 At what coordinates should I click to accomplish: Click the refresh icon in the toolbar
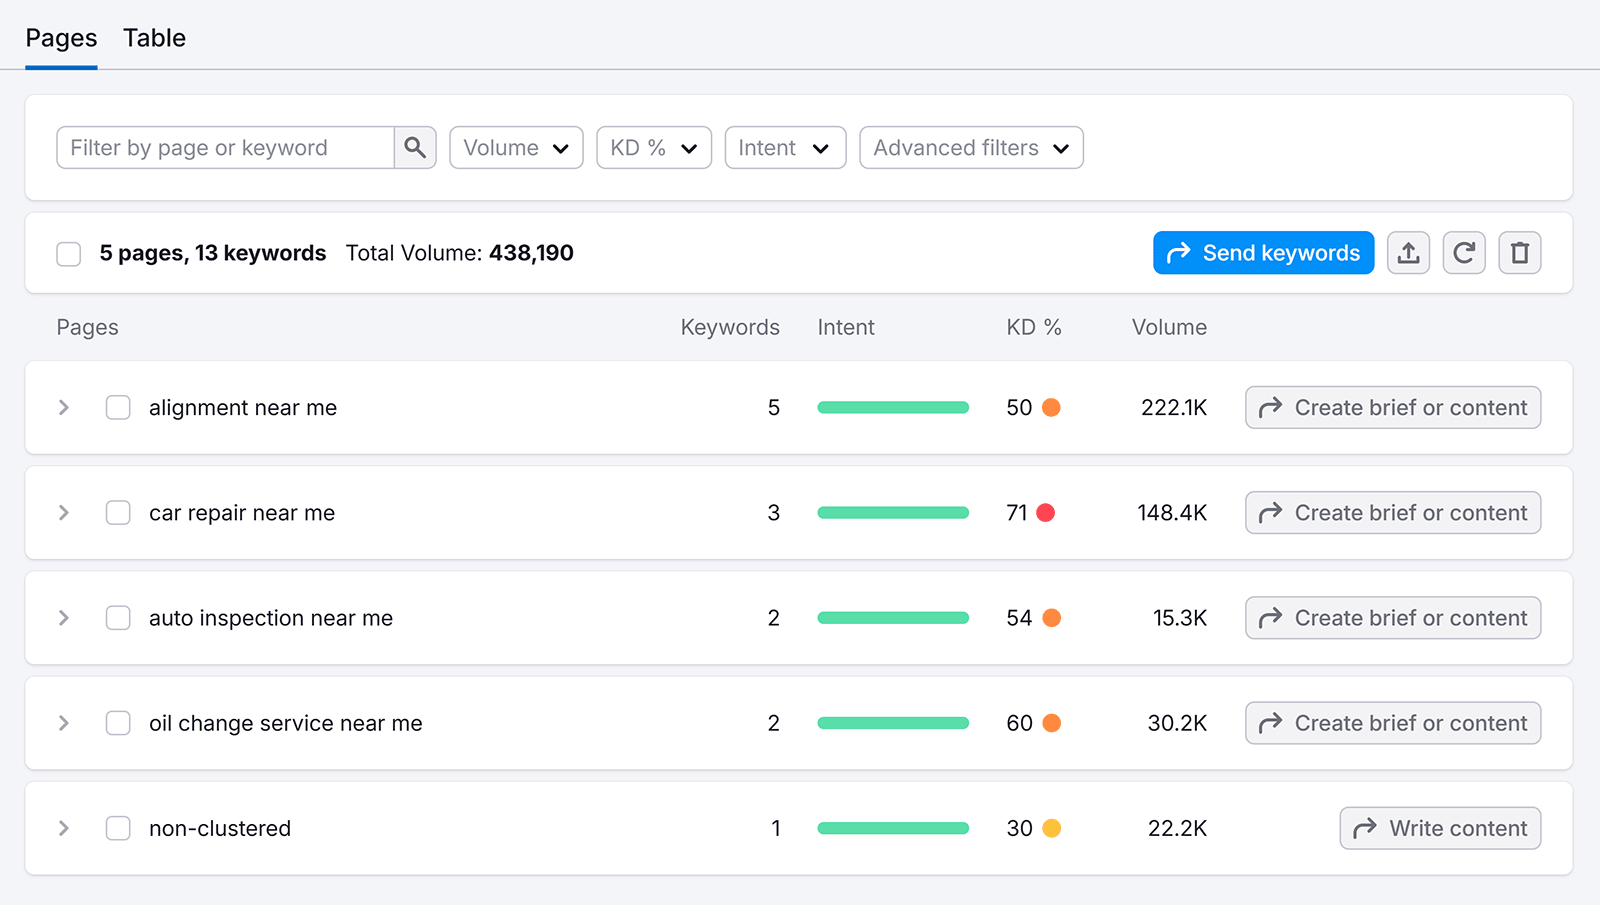(1464, 253)
